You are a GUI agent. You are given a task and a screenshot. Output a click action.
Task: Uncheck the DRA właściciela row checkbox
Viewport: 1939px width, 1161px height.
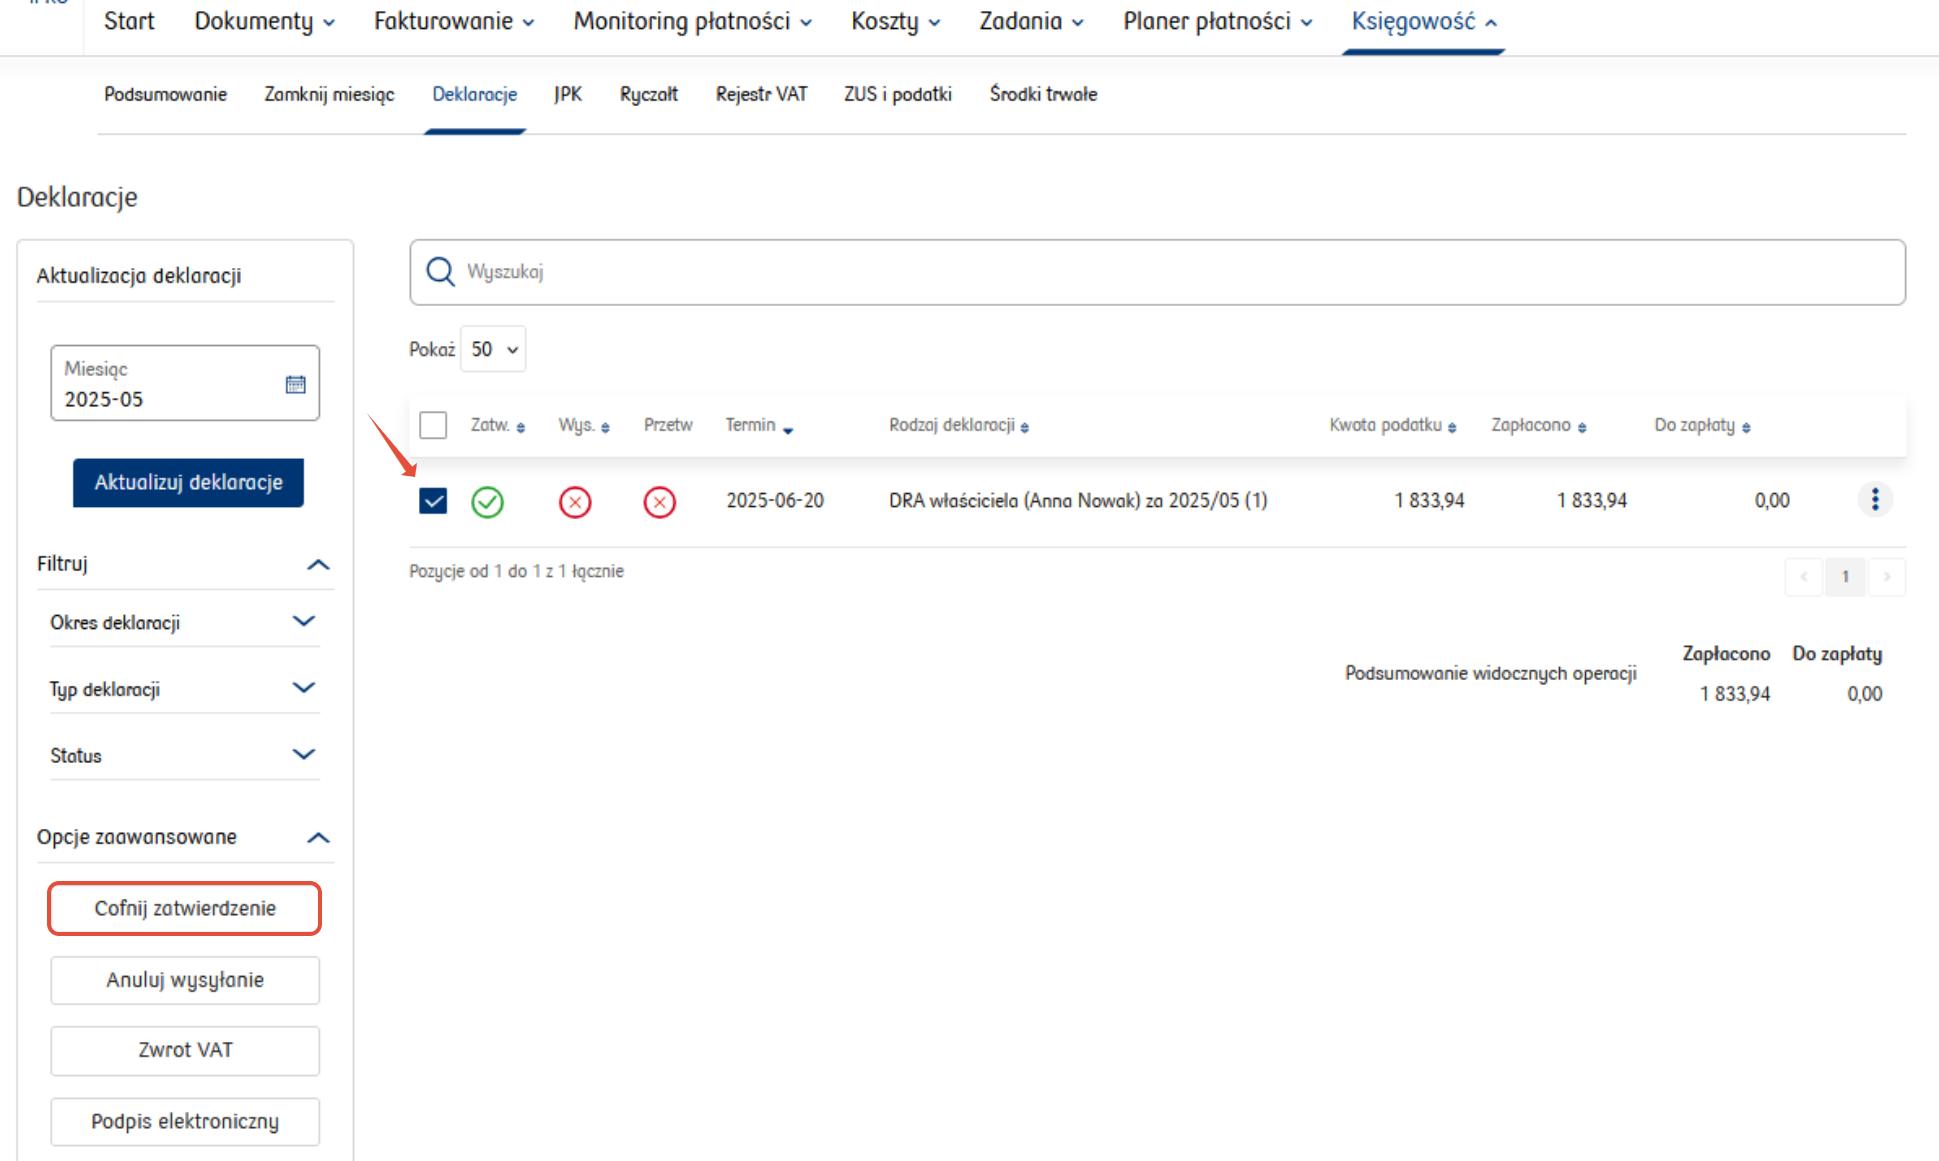[x=433, y=500]
